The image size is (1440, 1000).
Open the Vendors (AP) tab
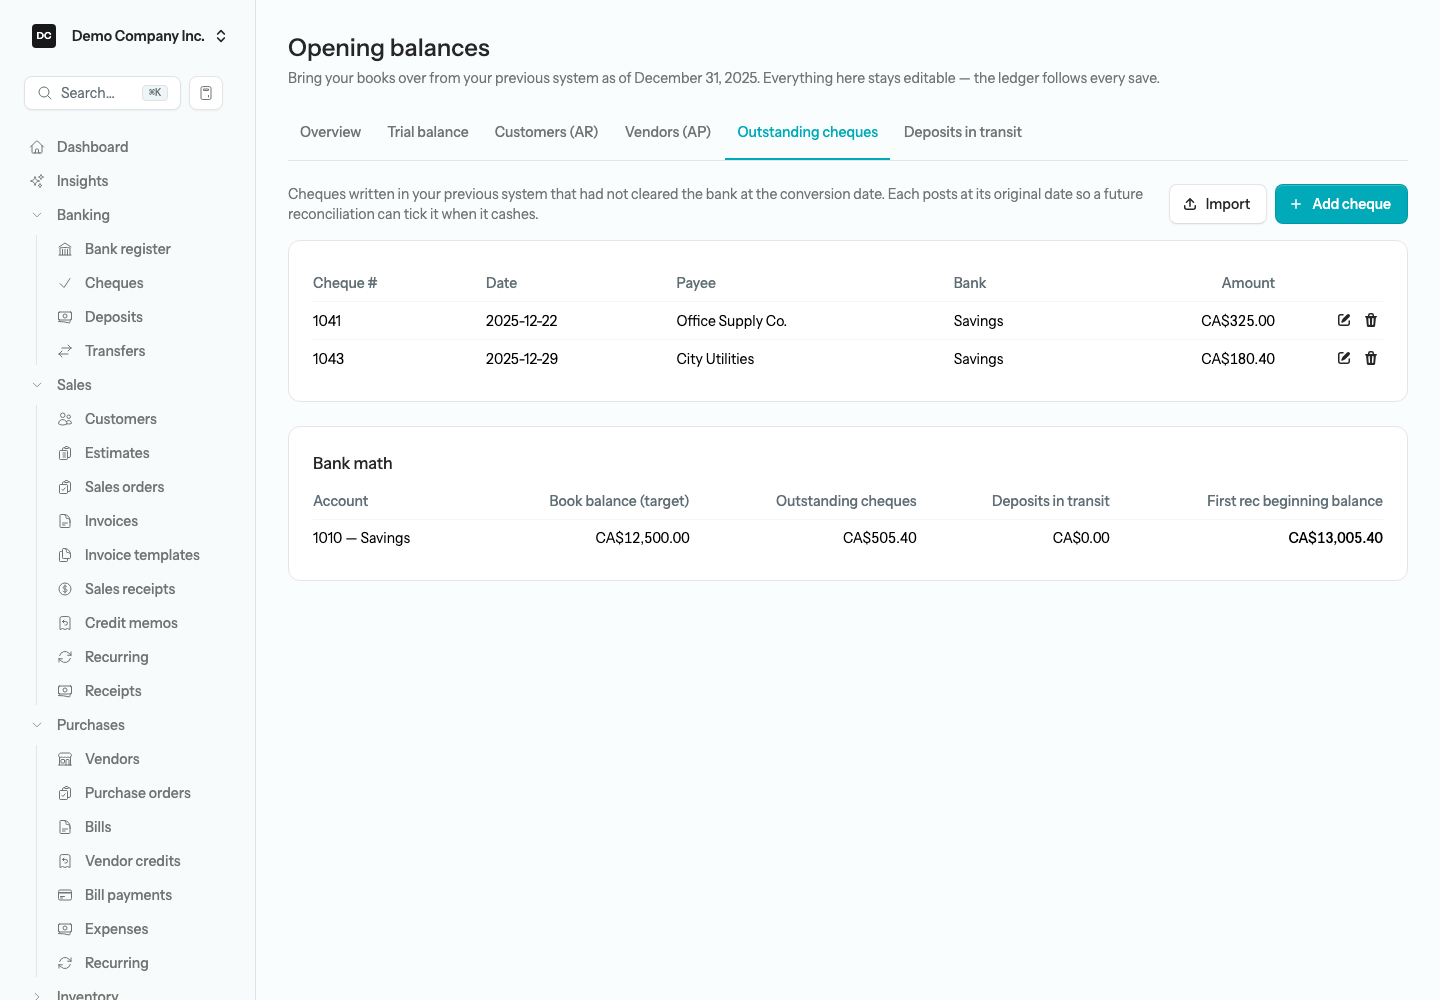(668, 132)
